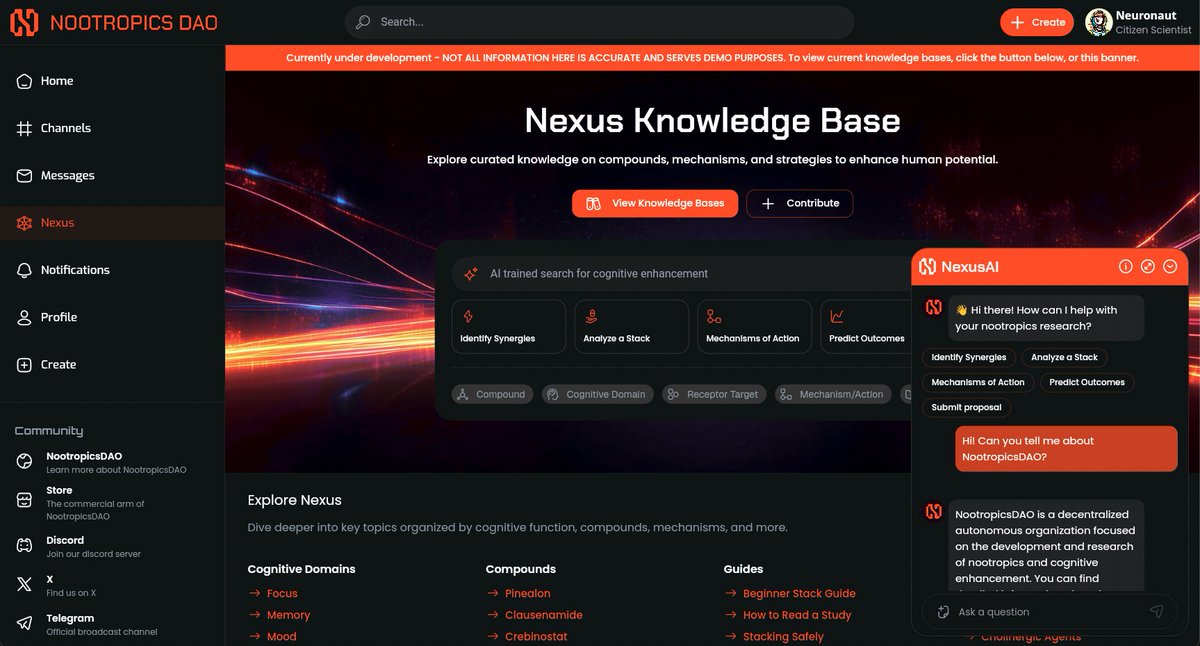Click the Submit proposal chip in chat
This screenshot has height=646, width=1200.
point(966,407)
